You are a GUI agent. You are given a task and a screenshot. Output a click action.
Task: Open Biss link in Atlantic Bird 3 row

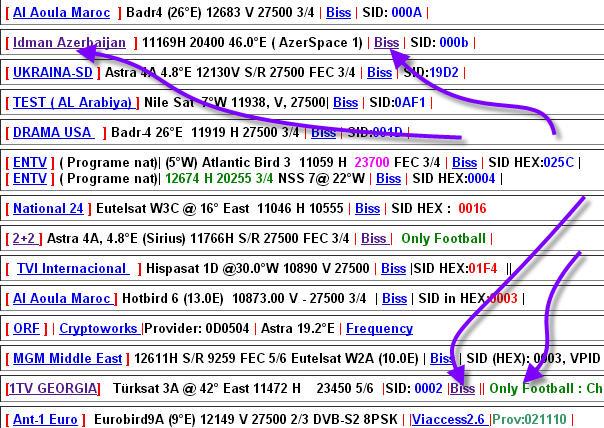click(x=465, y=163)
